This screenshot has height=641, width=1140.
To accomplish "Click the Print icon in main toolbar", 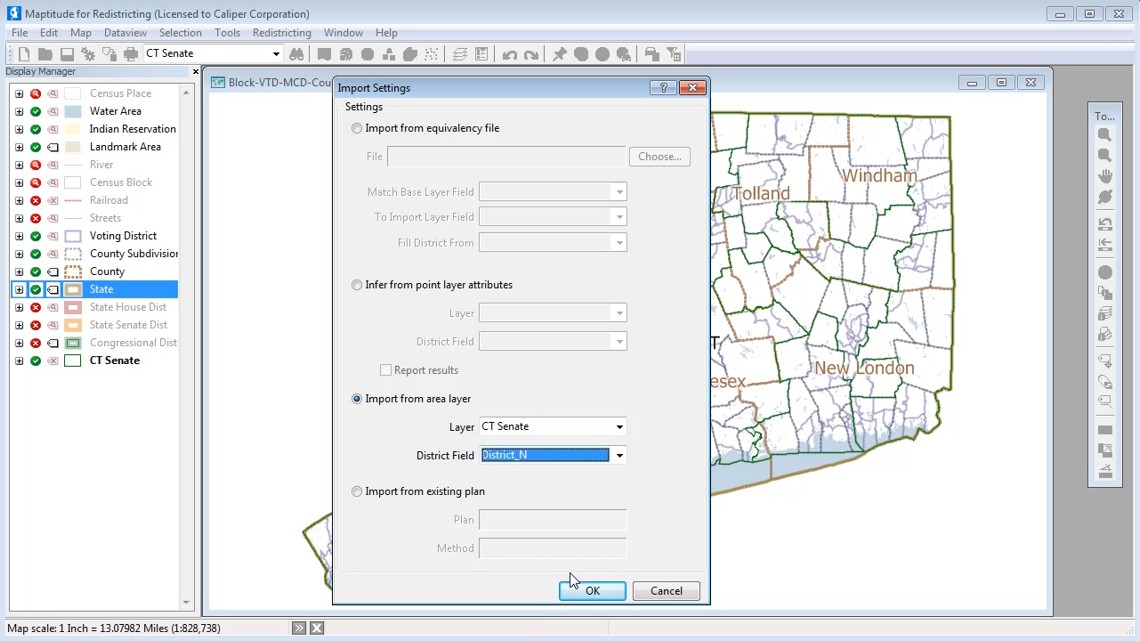I will point(131,54).
